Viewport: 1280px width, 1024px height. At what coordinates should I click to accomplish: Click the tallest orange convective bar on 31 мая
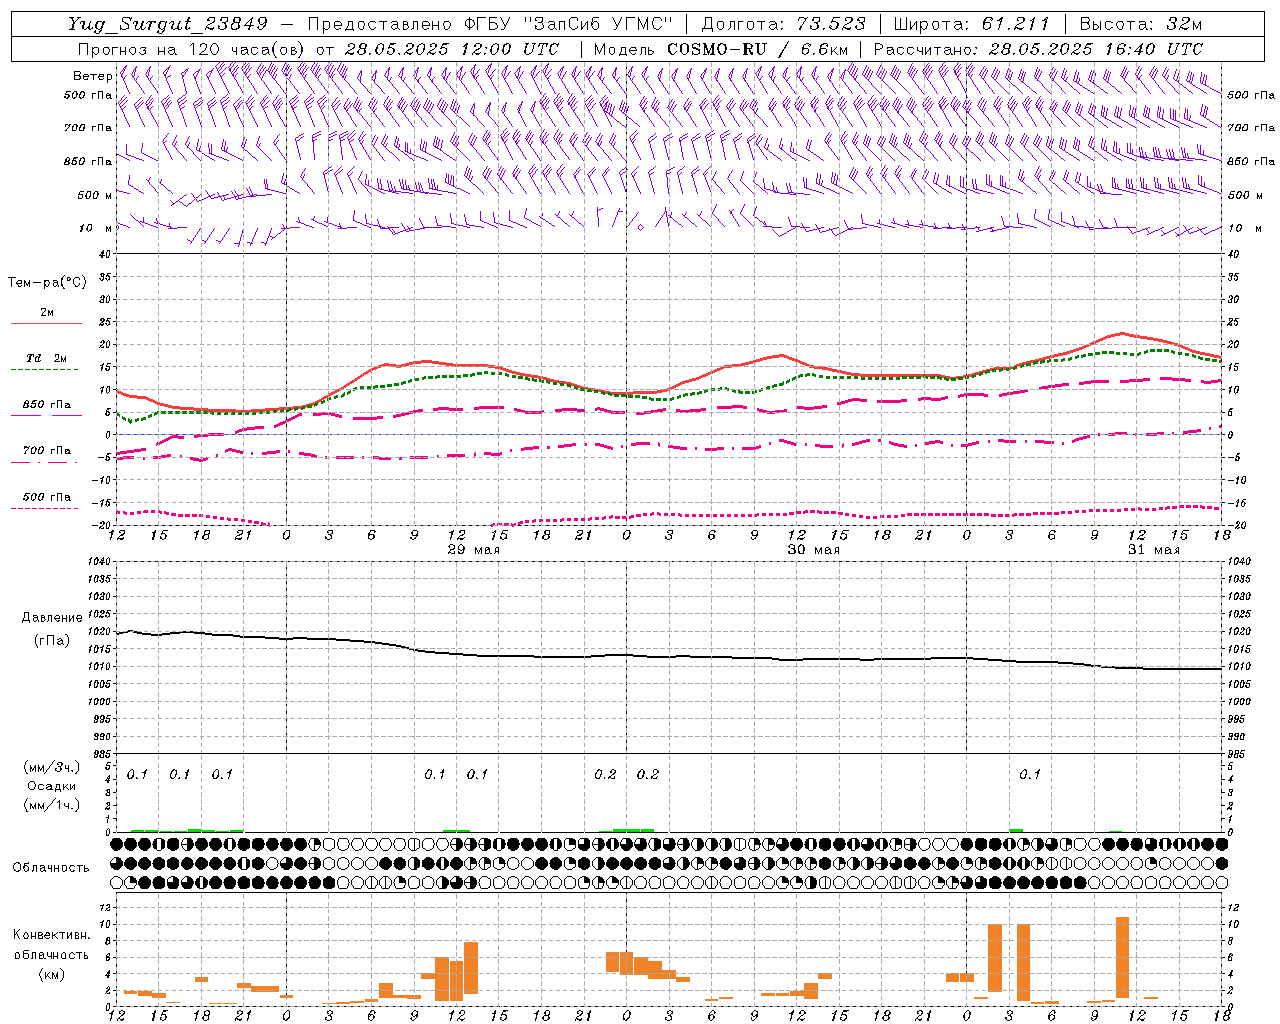pyautogui.click(x=1122, y=957)
